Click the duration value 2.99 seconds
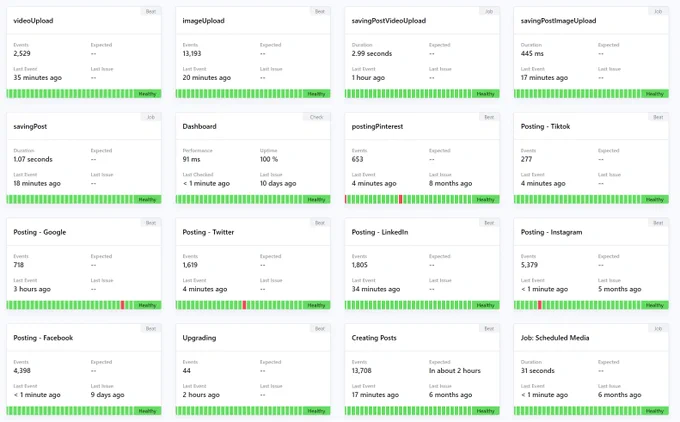This screenshot has height=422, width=680. pyautogui.click(x=372, y=54)
